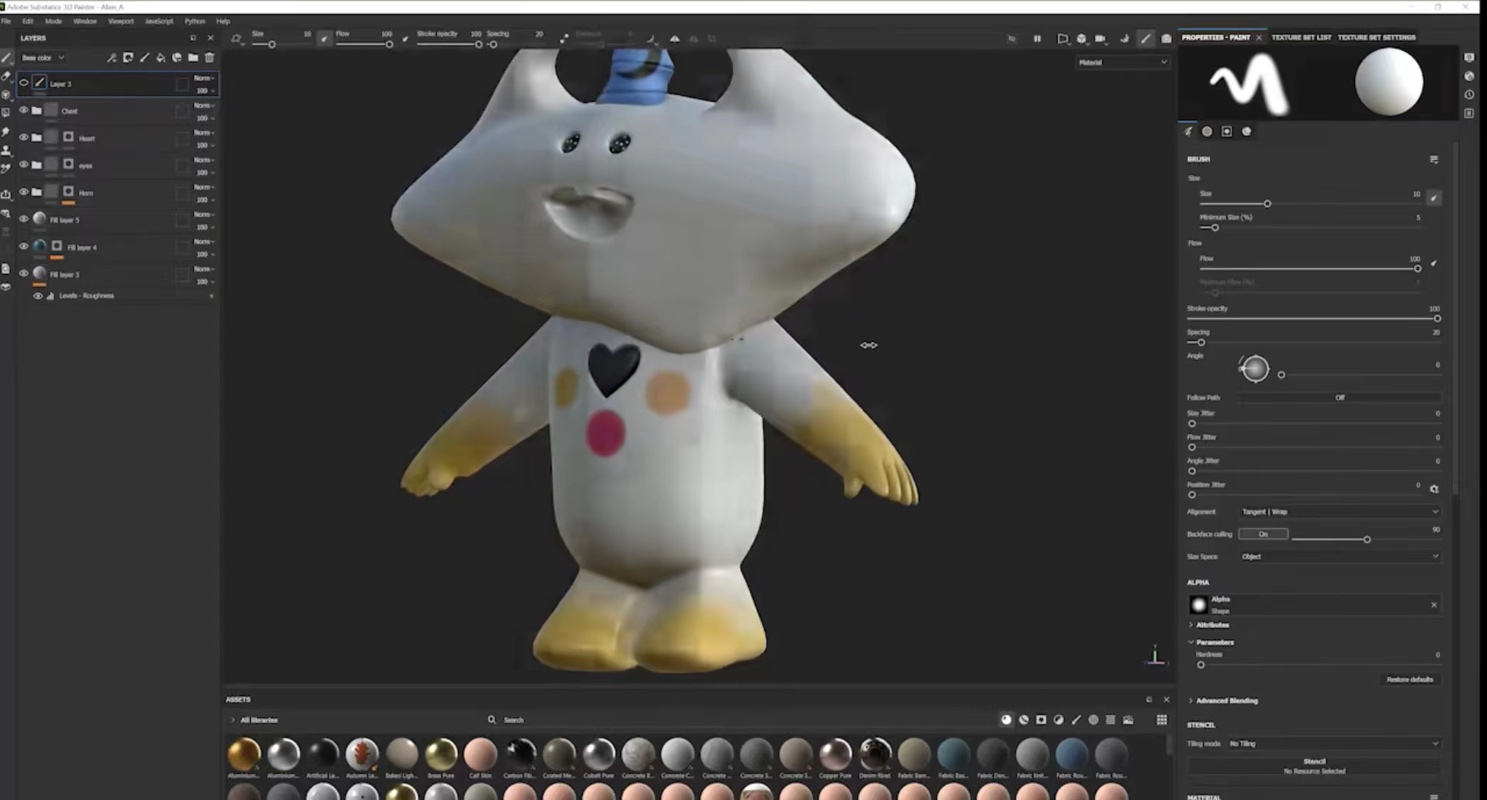This screenshot has width=1487, height=800.
Task: Select the Projection tool in left toolbar
Action: tap(6, 95)
